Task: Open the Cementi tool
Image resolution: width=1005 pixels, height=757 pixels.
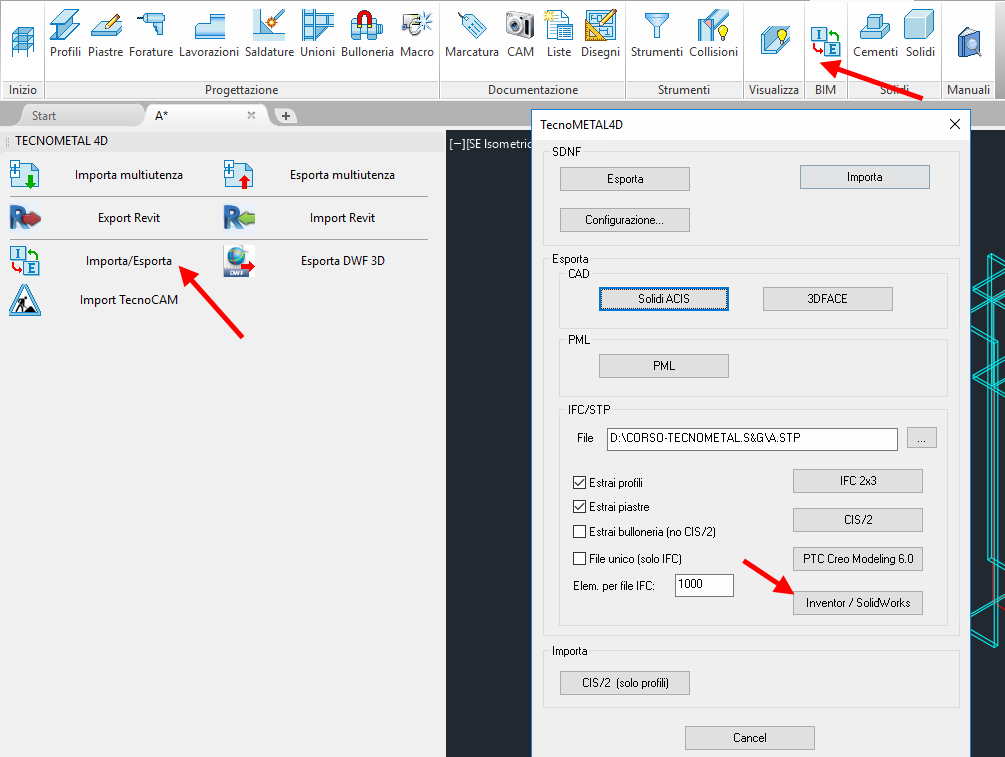Action: coord(875,34)
